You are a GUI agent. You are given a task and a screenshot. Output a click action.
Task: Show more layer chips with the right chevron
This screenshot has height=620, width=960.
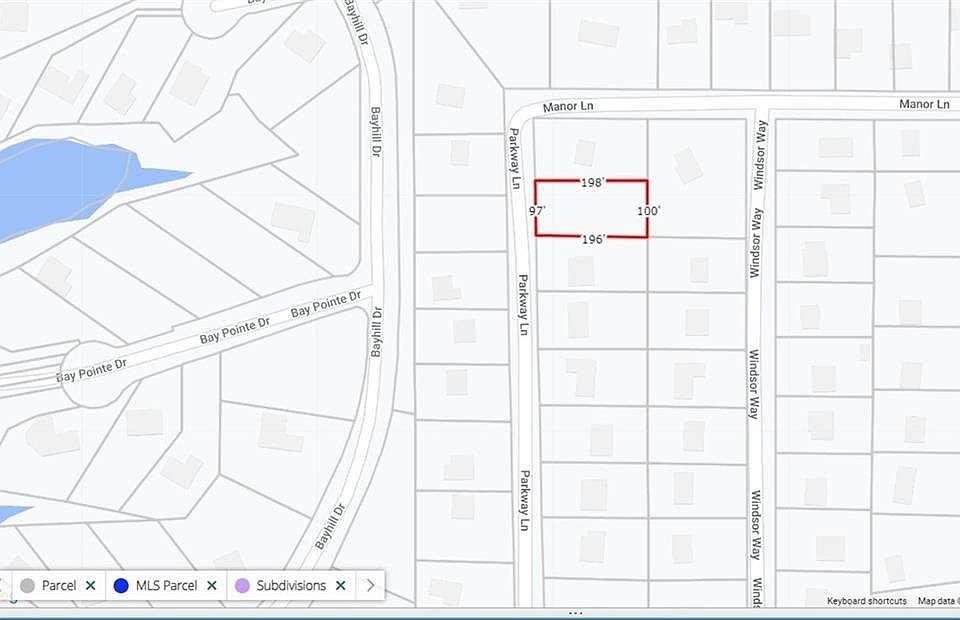(370, 586)
